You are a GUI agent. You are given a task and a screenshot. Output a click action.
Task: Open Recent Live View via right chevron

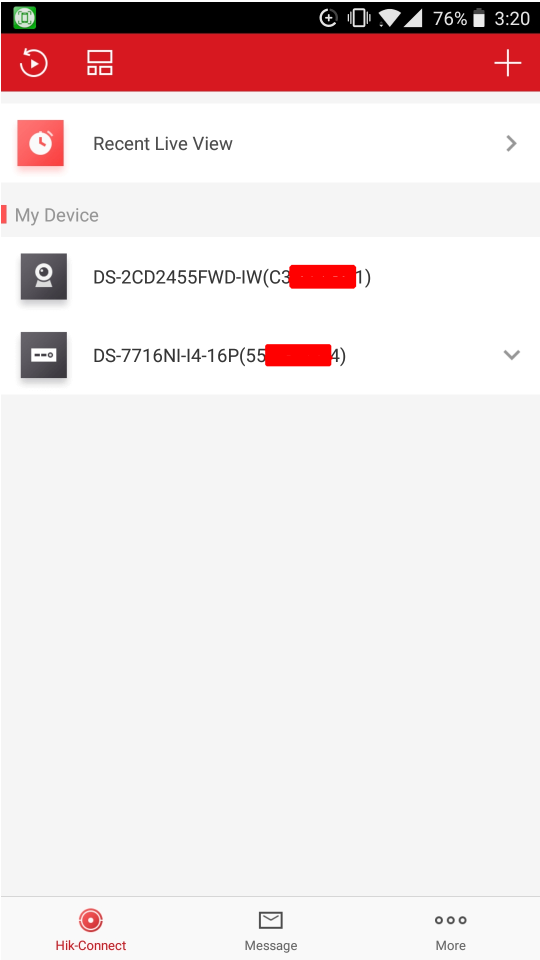click(511, 143)
